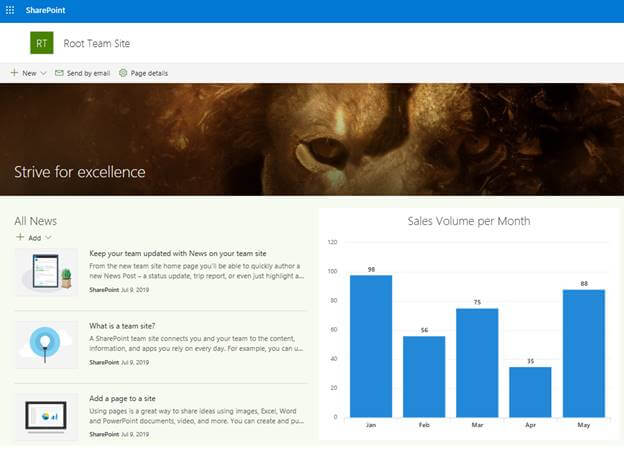The width and height of the screenshot is (624, 450).
Task: Click the 35 data label above Apr
Action: pyautogui.click(x=530, y=361)
